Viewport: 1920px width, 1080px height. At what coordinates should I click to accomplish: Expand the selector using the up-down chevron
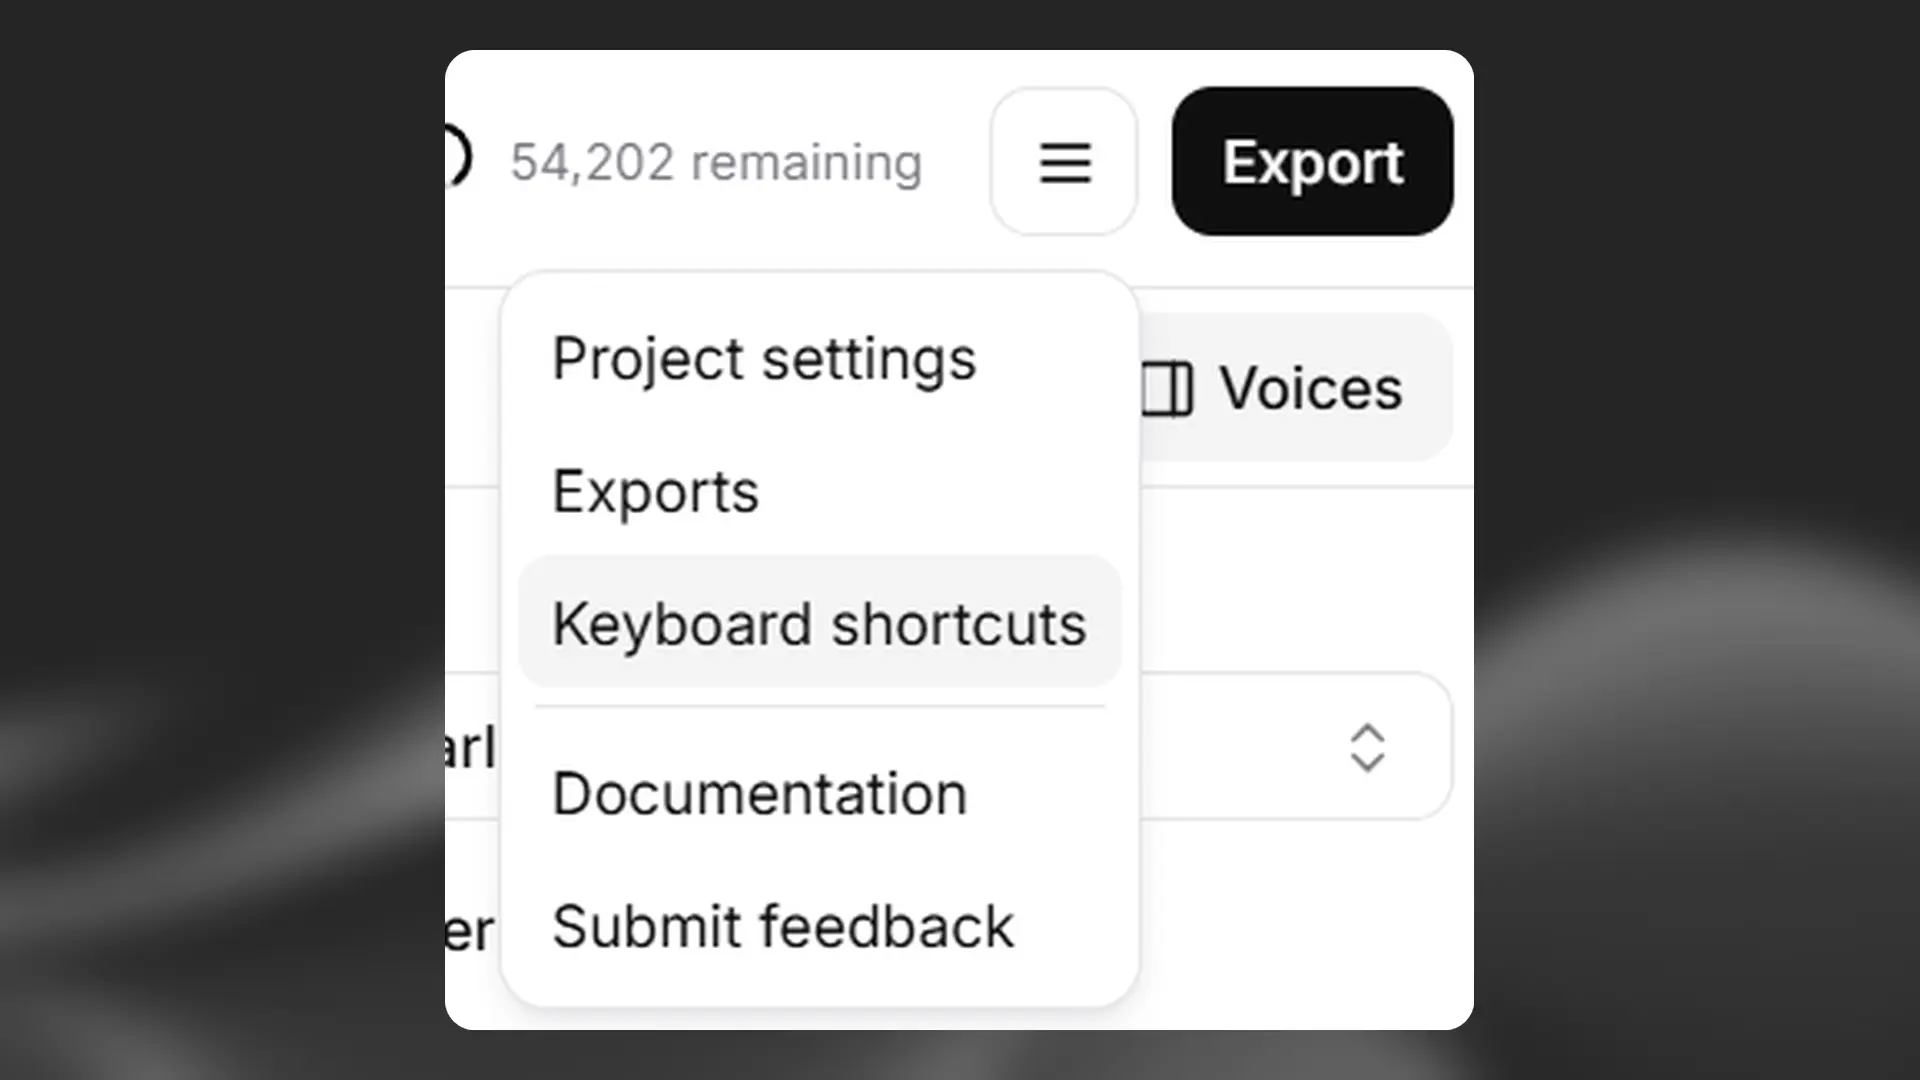coord(1368,748)
